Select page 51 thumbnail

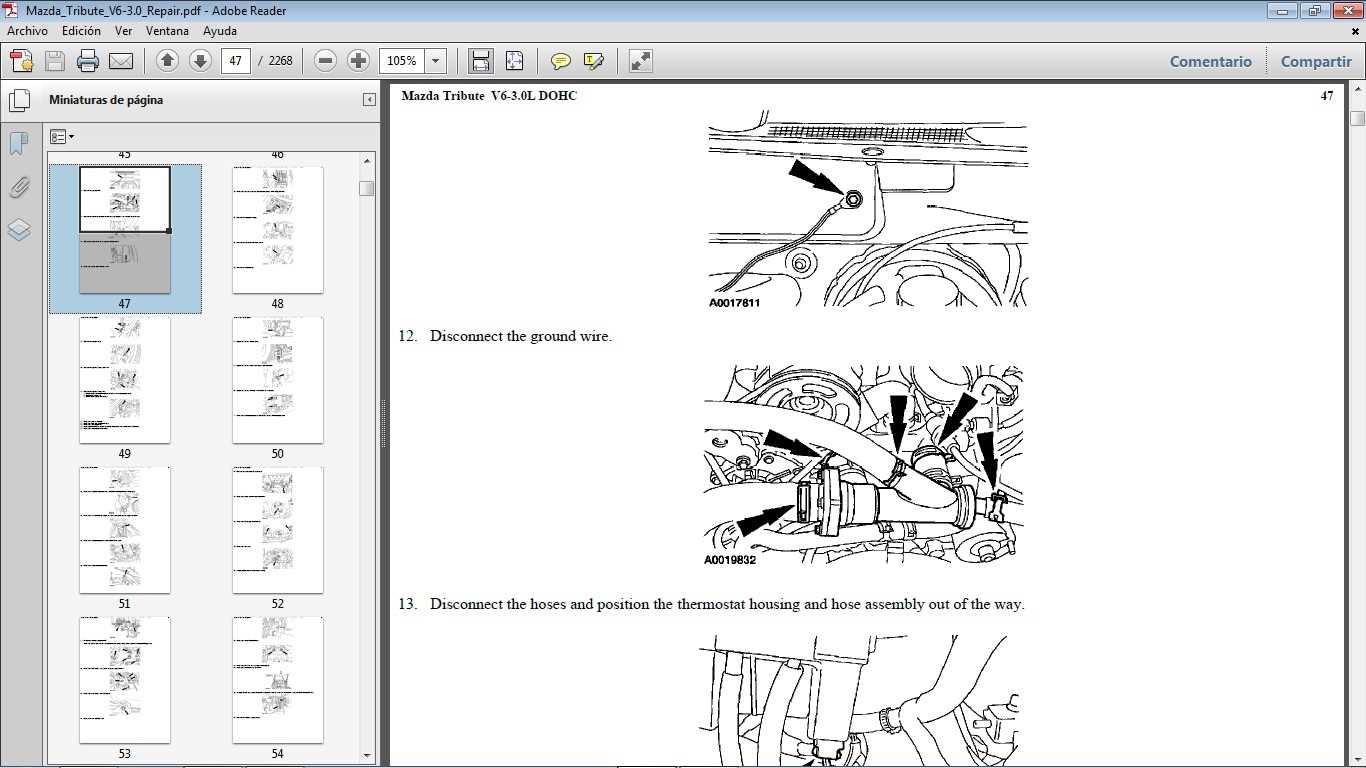click(x=125, y=530)
